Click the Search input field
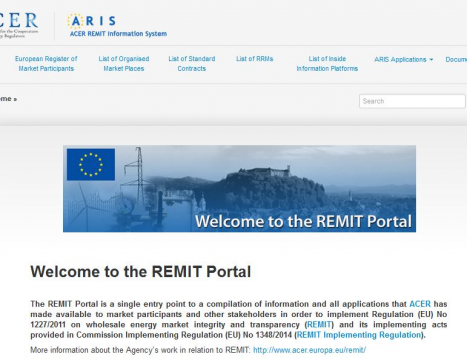467x360 pixels. tap(412, 101)
